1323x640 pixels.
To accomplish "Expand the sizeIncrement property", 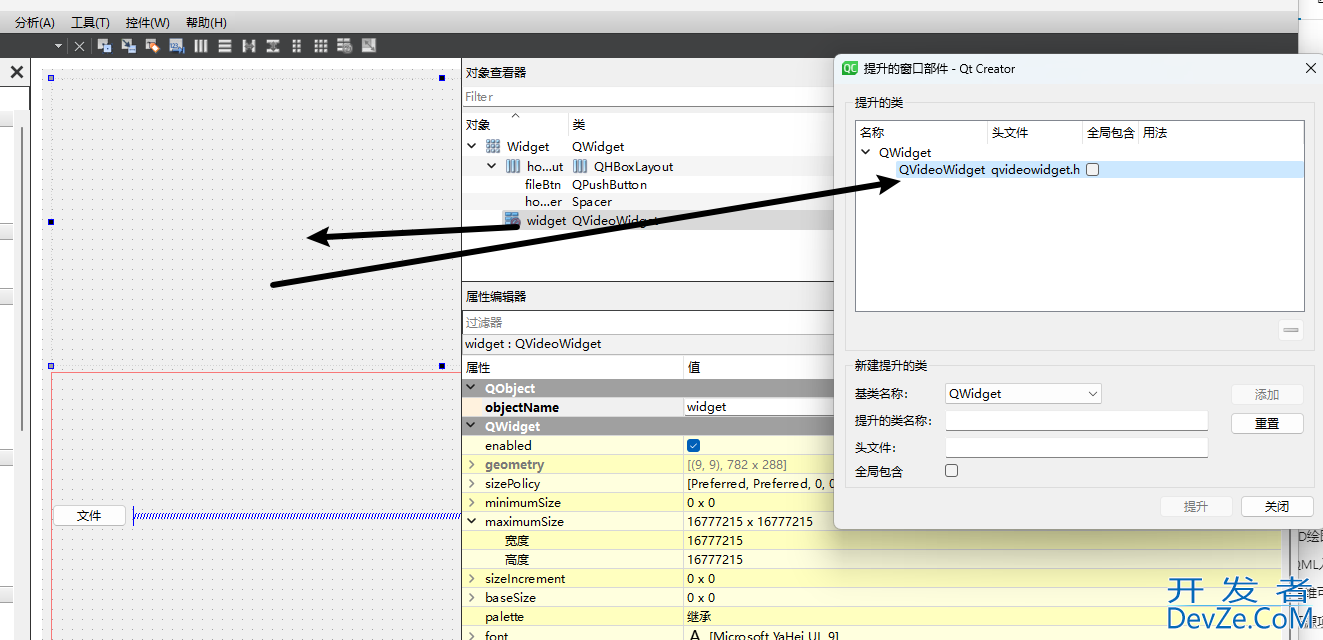I will pyautogui.click(x=472, y=579).
